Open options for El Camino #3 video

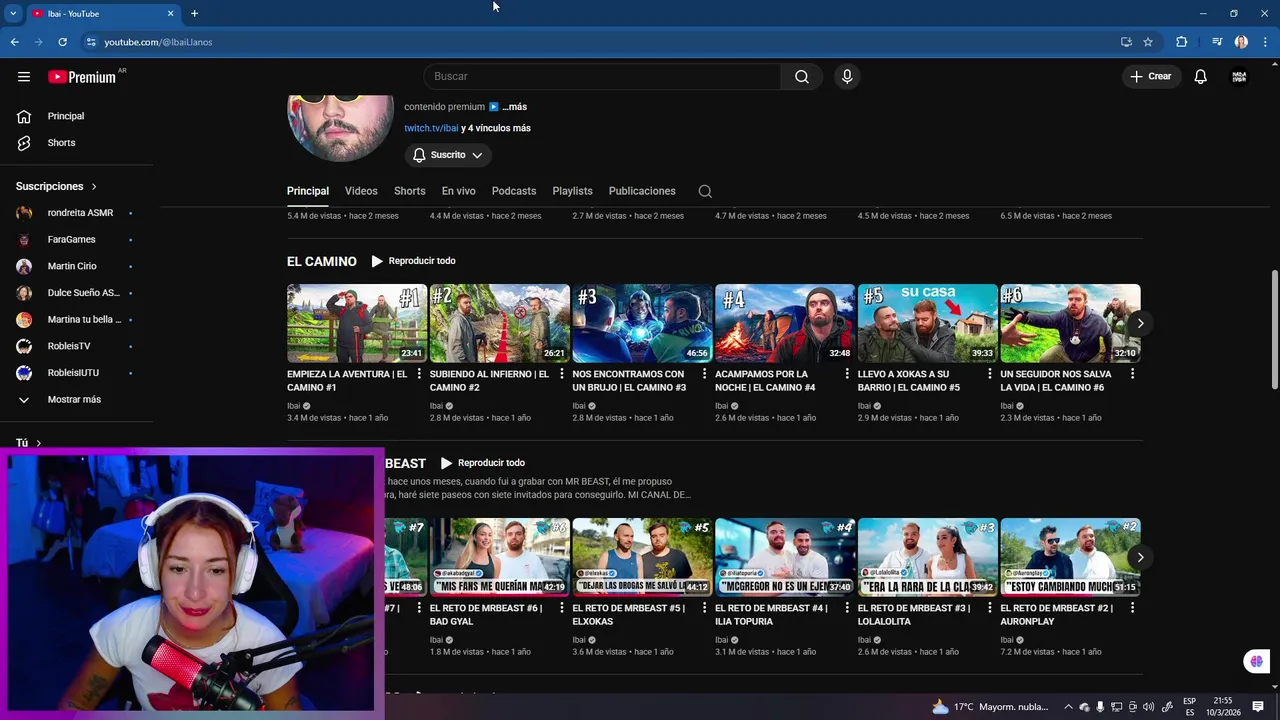coord(704,374)
